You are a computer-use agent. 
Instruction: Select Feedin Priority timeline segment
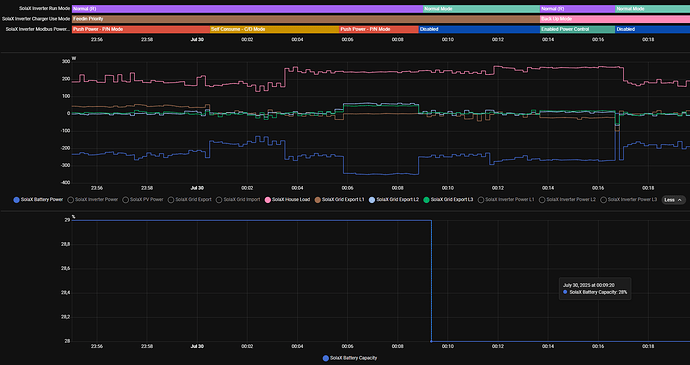306,19
